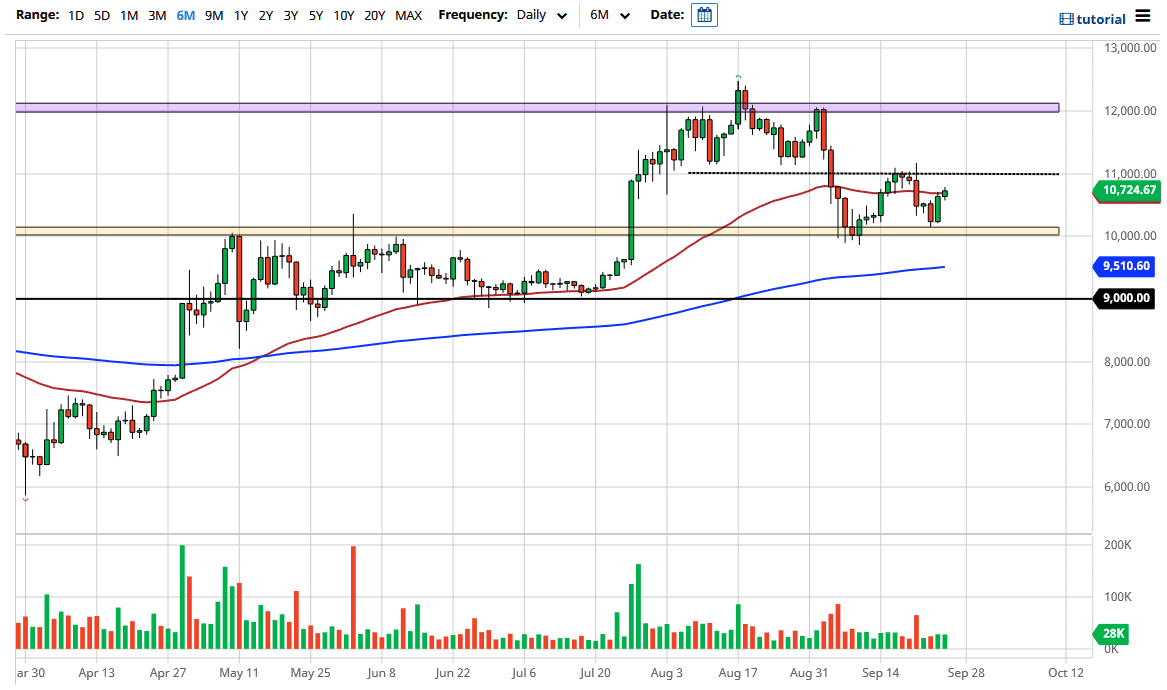Click the Aug 3 date label

pyautogui.click(x=666, y=673)
